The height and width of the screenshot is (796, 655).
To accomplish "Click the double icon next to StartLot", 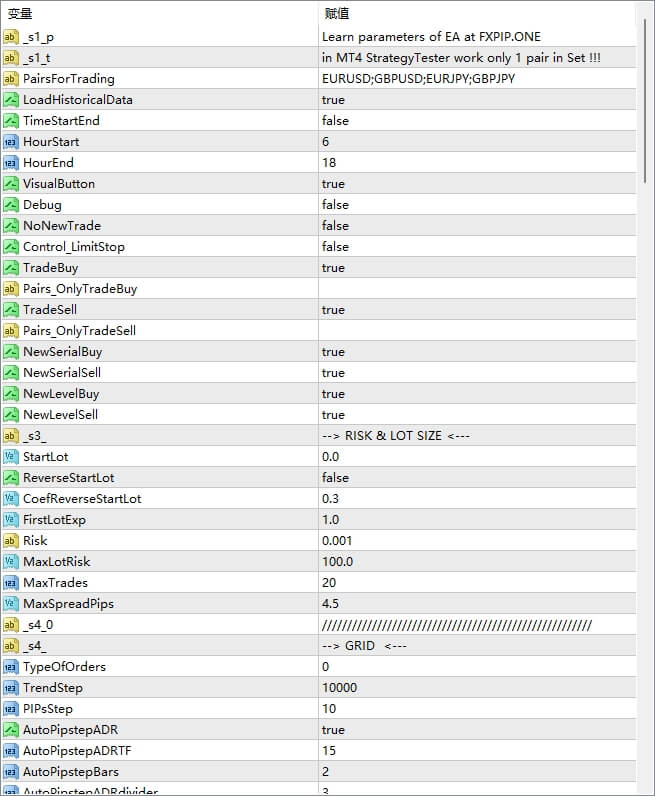I will [11, 457].
